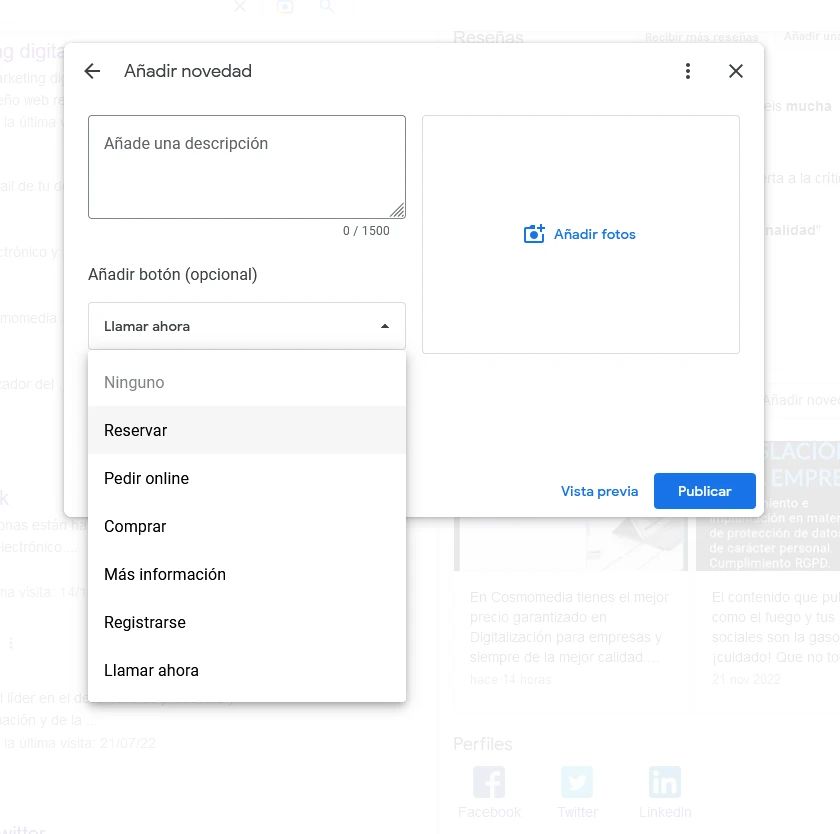Viewport: 840px width, 834px height.
Task: Click the Twitter profile icon
Action: coord(577,782)
